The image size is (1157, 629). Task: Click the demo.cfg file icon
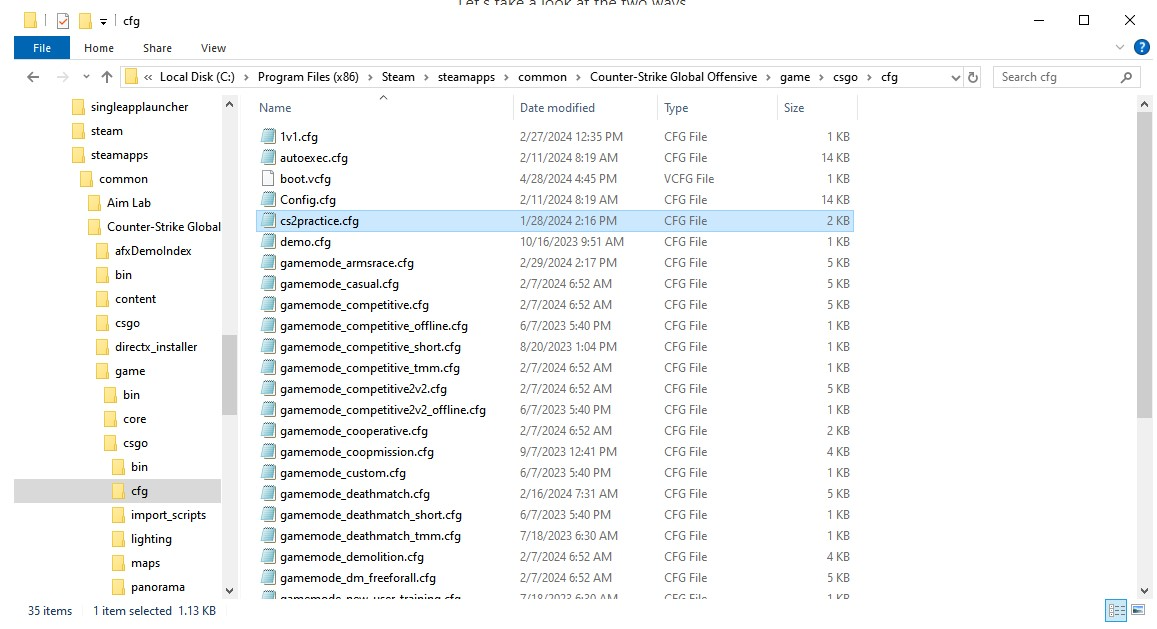pyautogui.click(x=268, y=241)
